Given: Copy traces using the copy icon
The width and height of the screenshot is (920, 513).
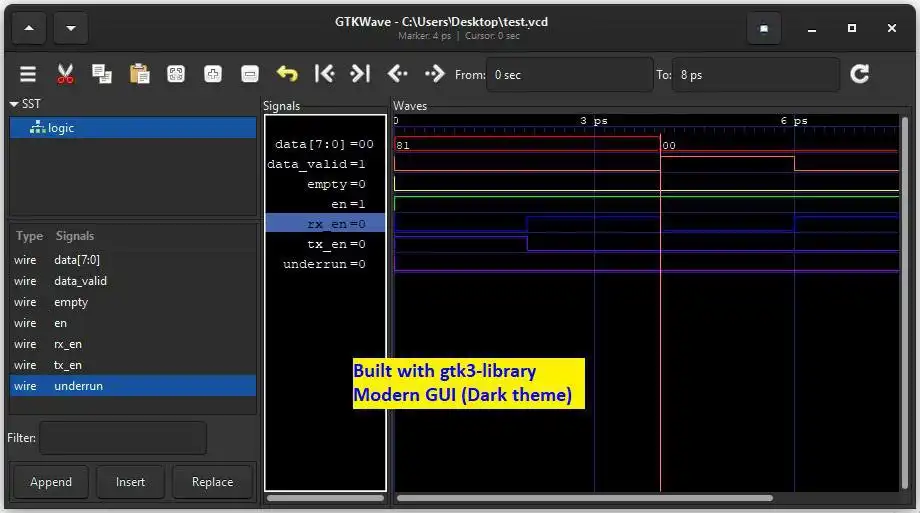Looking at the screenshot, I should pos(102,75).
